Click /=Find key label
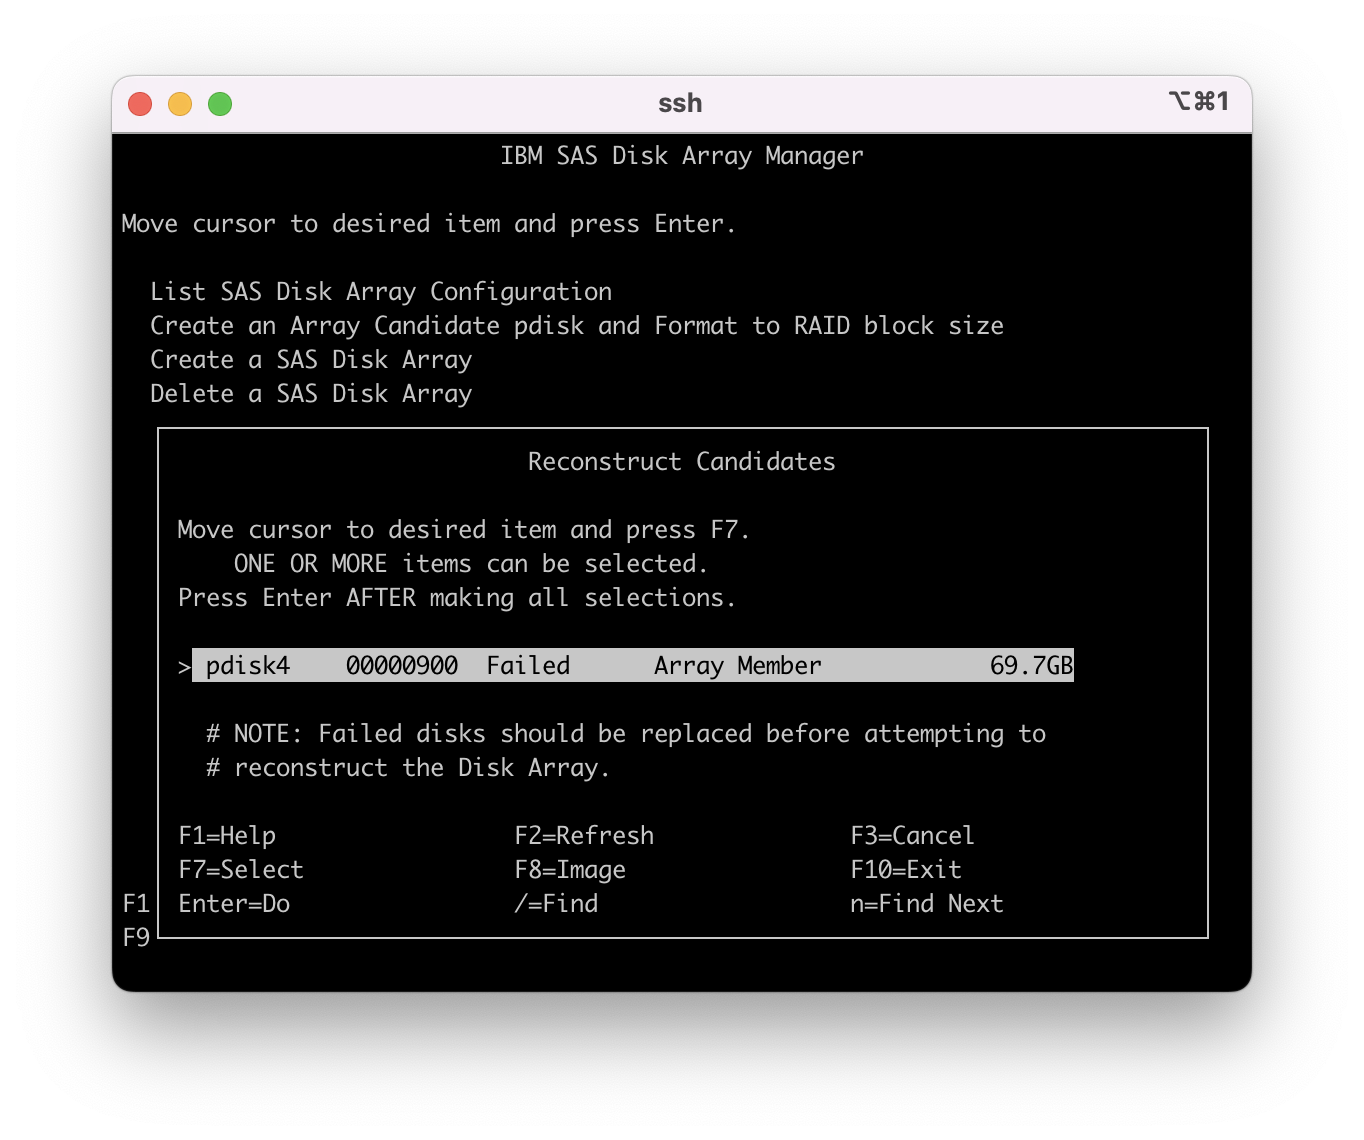 [556, 904]
